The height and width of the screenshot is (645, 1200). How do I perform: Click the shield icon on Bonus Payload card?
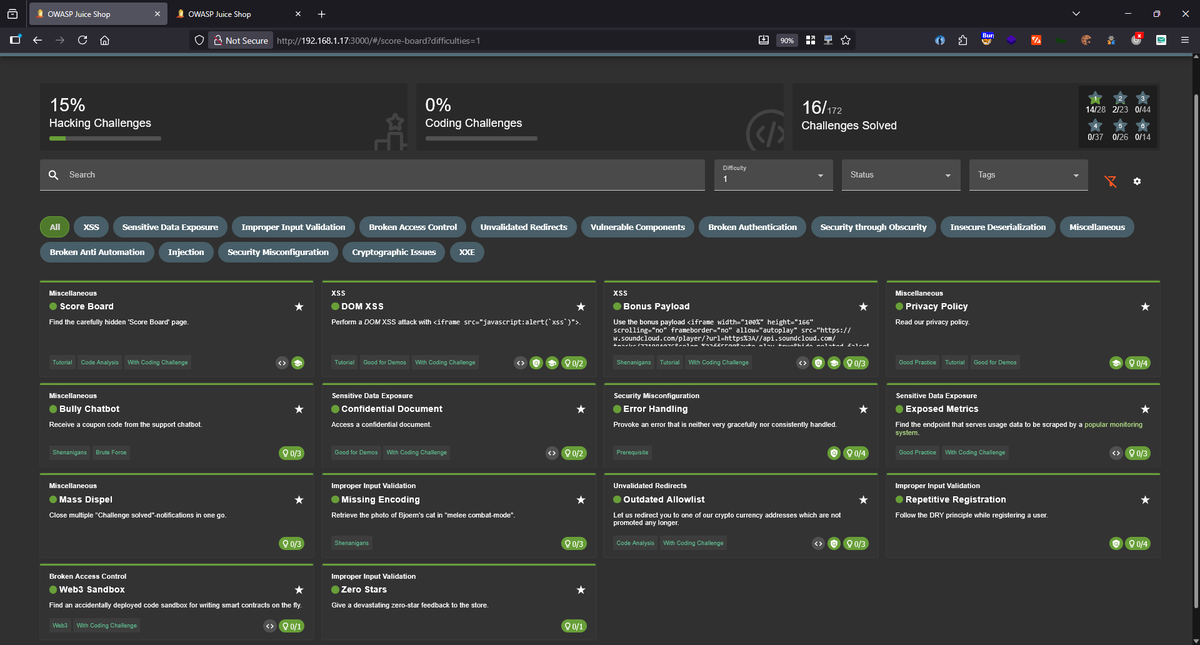tap(818, 362)
